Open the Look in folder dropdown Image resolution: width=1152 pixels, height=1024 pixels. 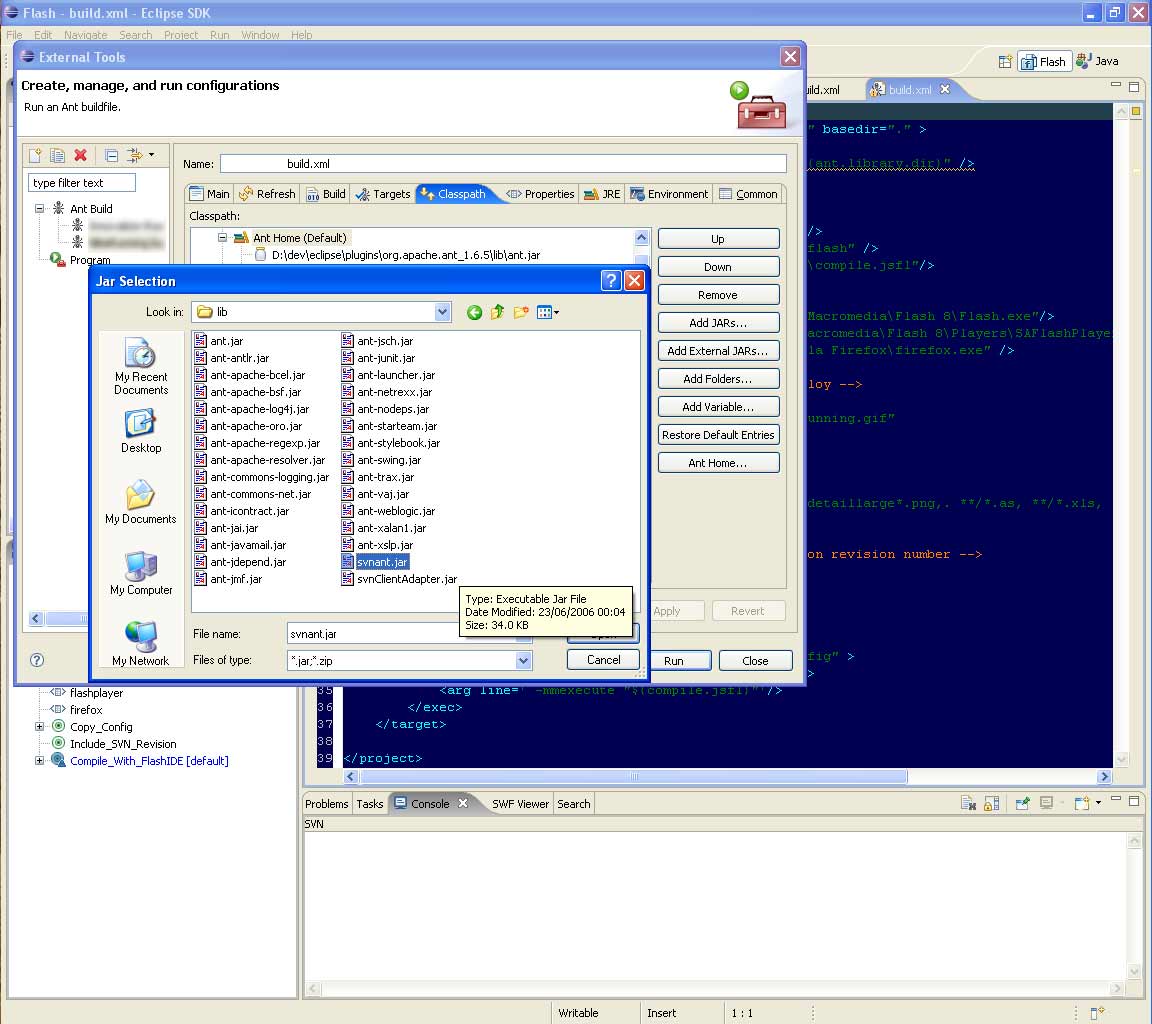[x=442, y=312]
